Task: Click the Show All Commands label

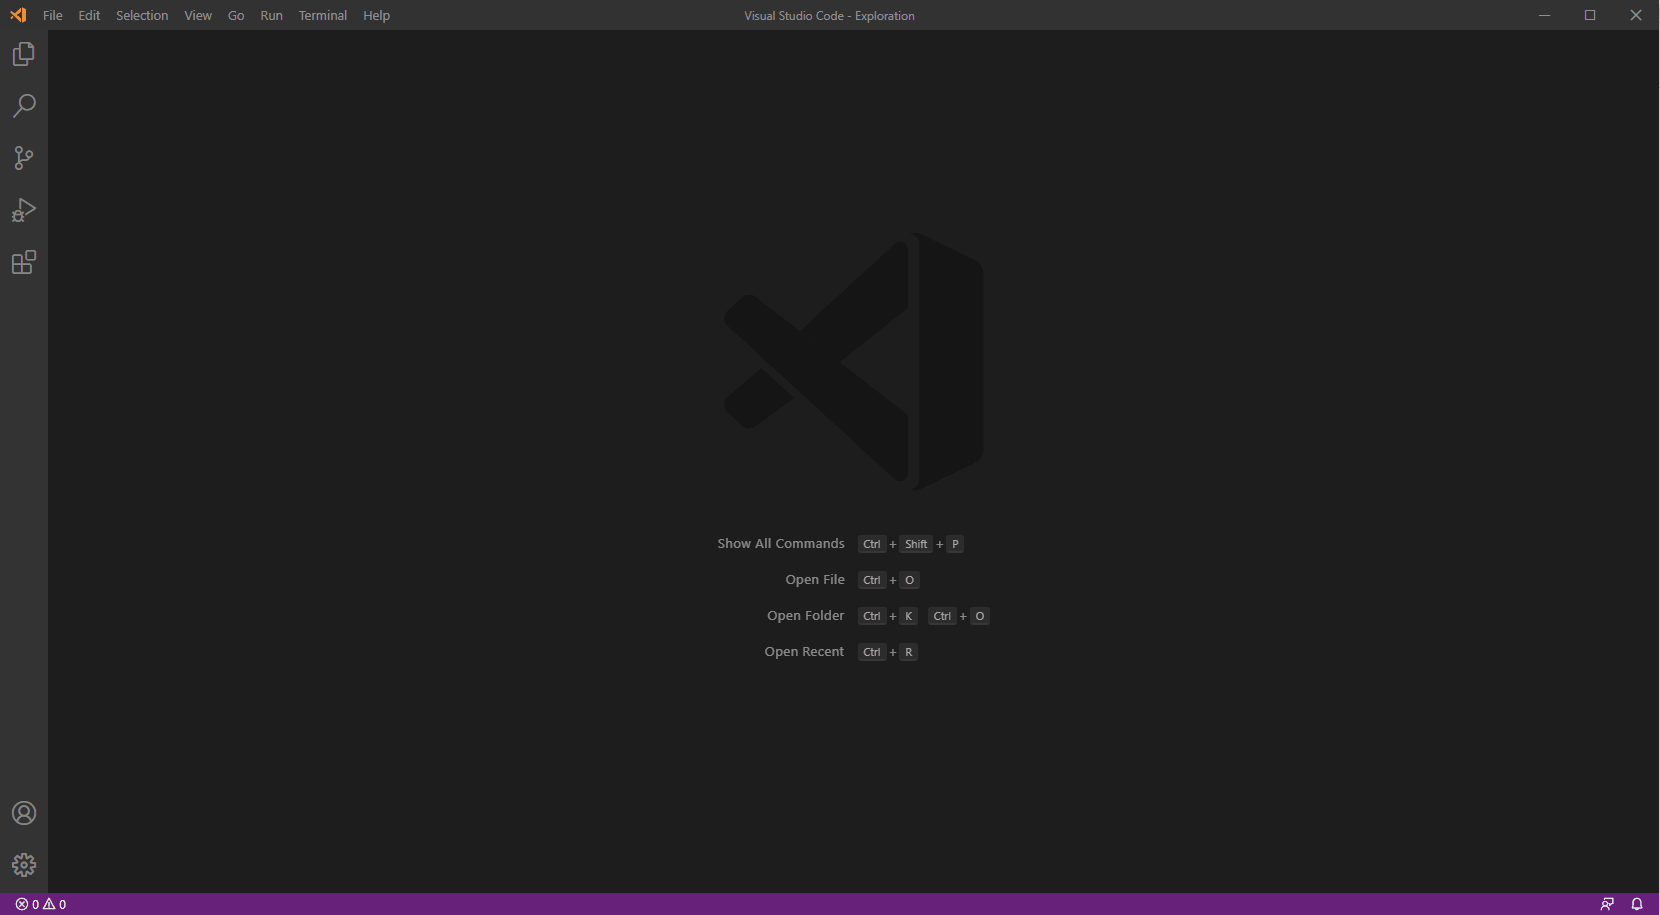Action: click(781, 544)
